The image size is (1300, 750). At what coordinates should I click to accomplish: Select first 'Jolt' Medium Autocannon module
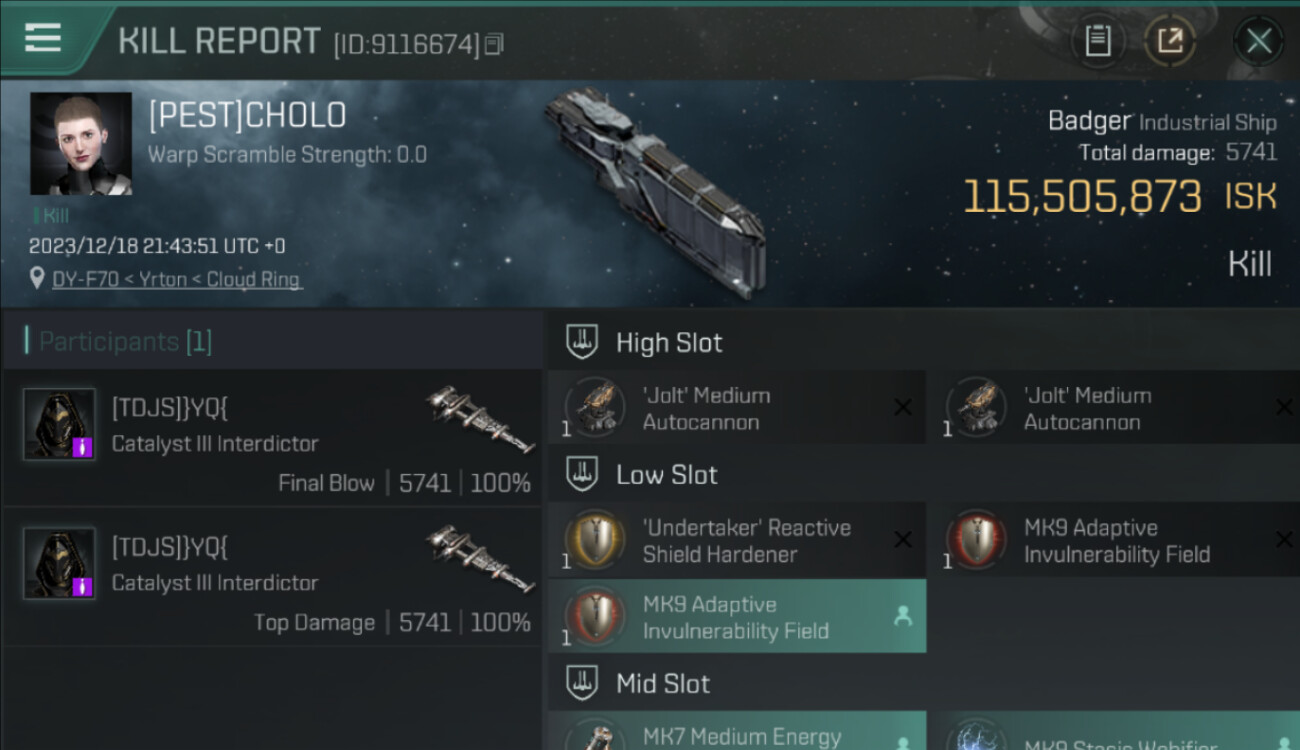point(737,408)
